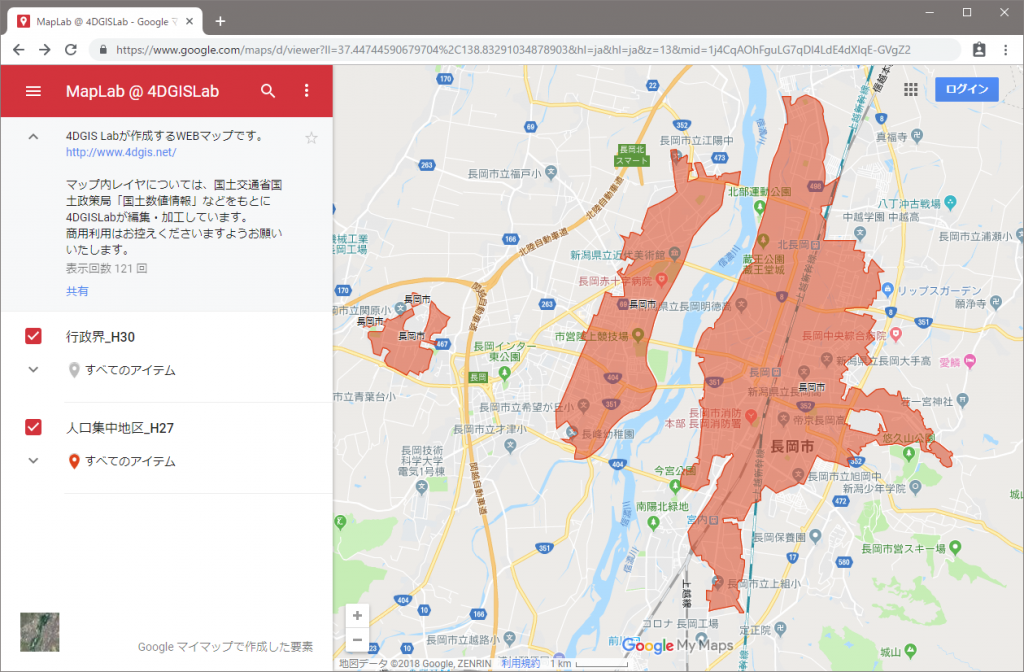
Task: Click the 共有 share link
Action: tap(77, 291)
